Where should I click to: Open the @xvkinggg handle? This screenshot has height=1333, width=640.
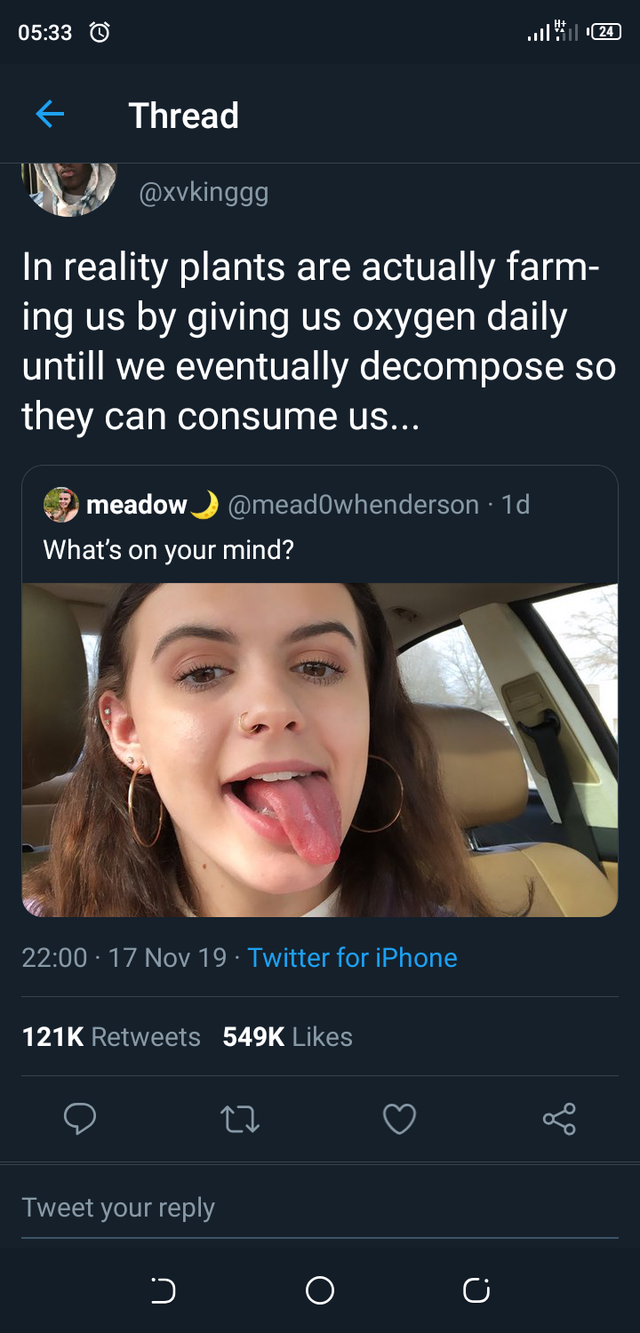point(203,192)
